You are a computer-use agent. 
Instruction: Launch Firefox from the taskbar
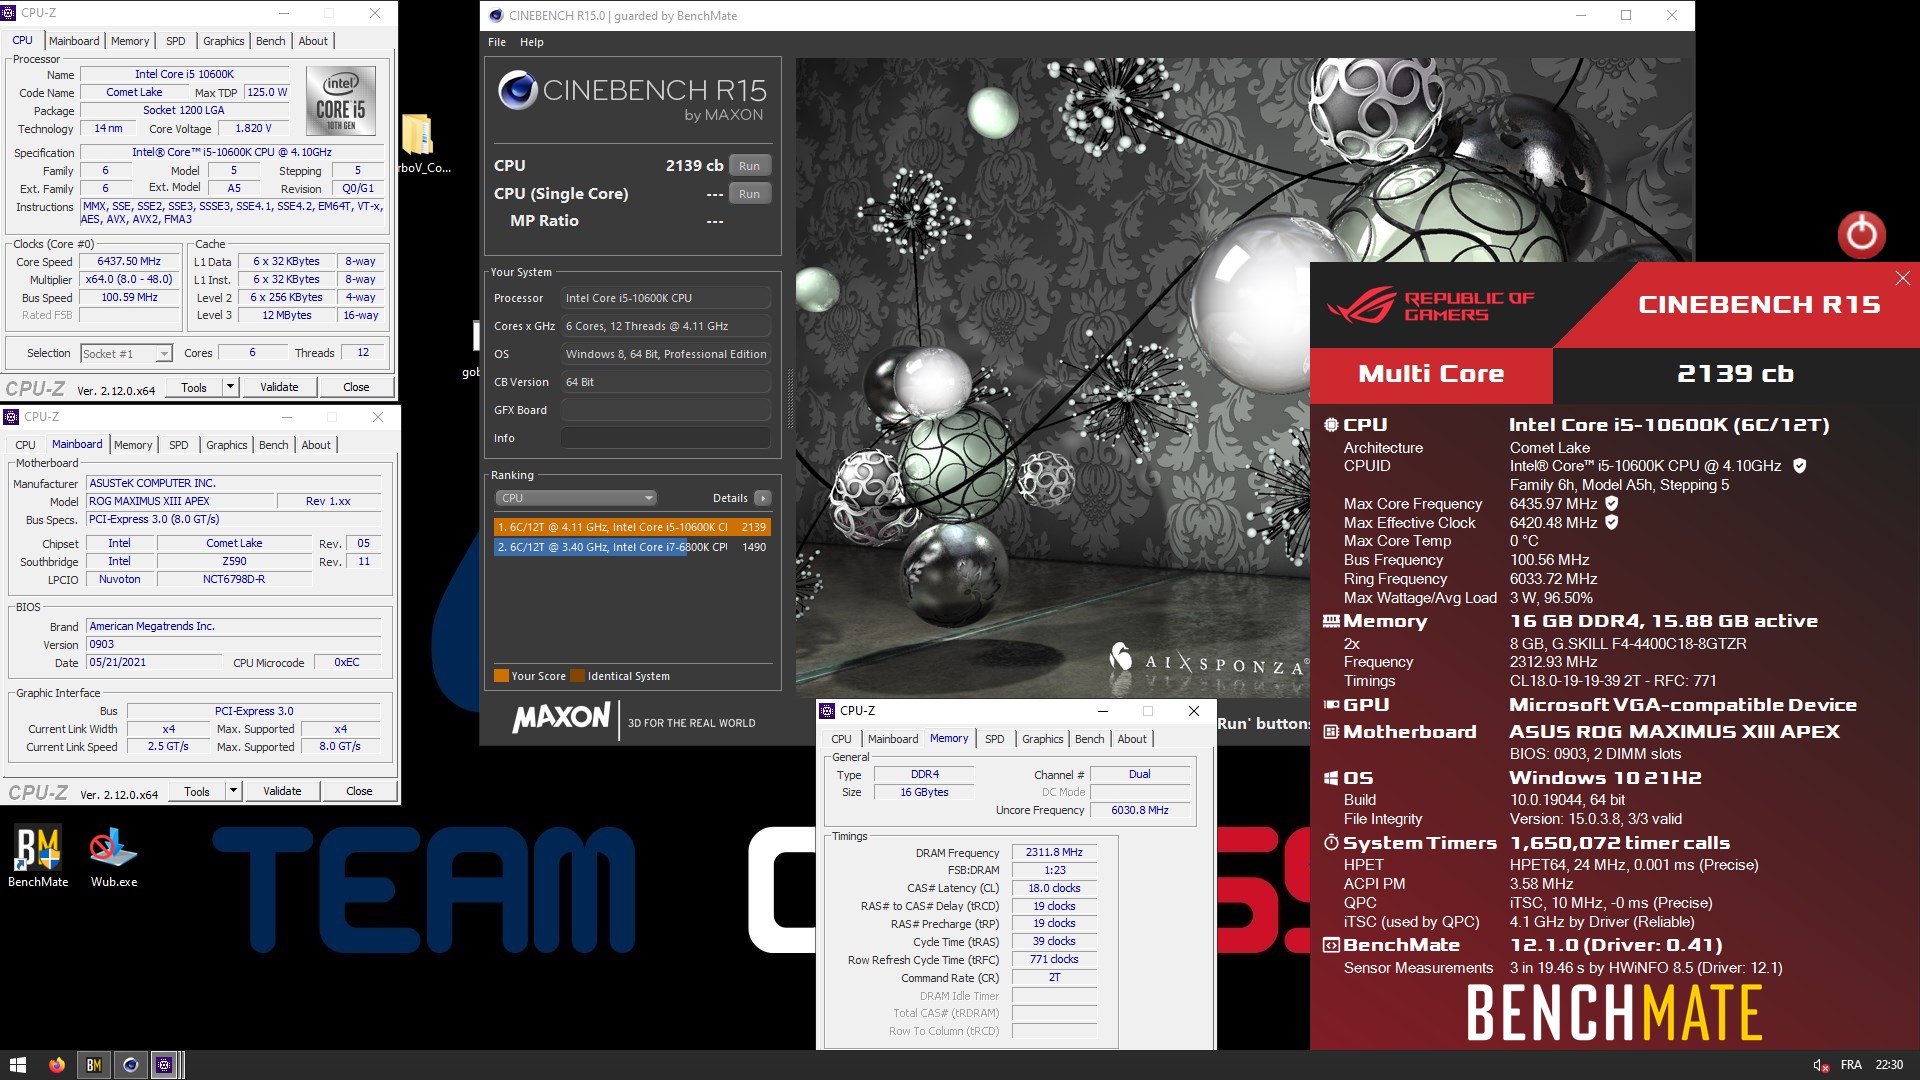pos(56,1065)
